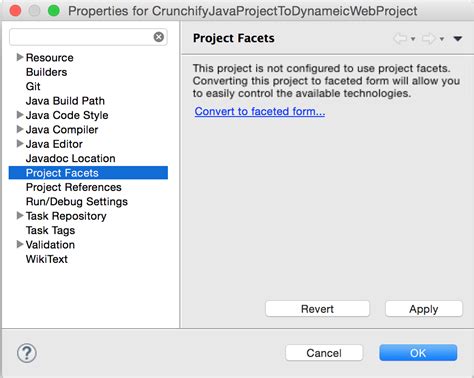Screen dimensions: 474x378
Task: Expand the Resource tree node
Action: pyautogui.click(x=20, y=57)
